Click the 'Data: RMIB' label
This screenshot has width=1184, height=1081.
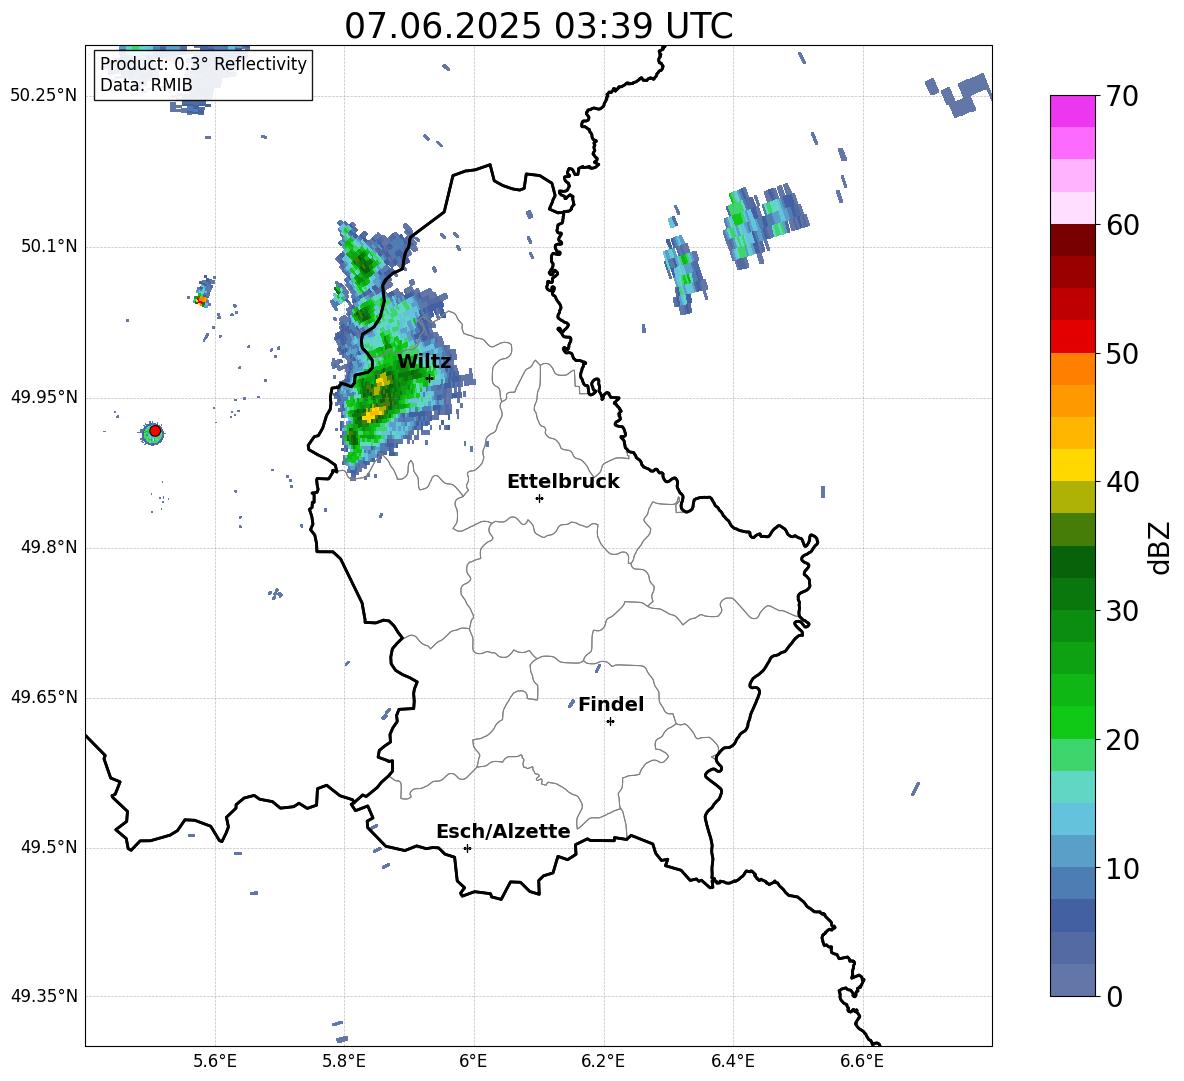click(146, 85)
